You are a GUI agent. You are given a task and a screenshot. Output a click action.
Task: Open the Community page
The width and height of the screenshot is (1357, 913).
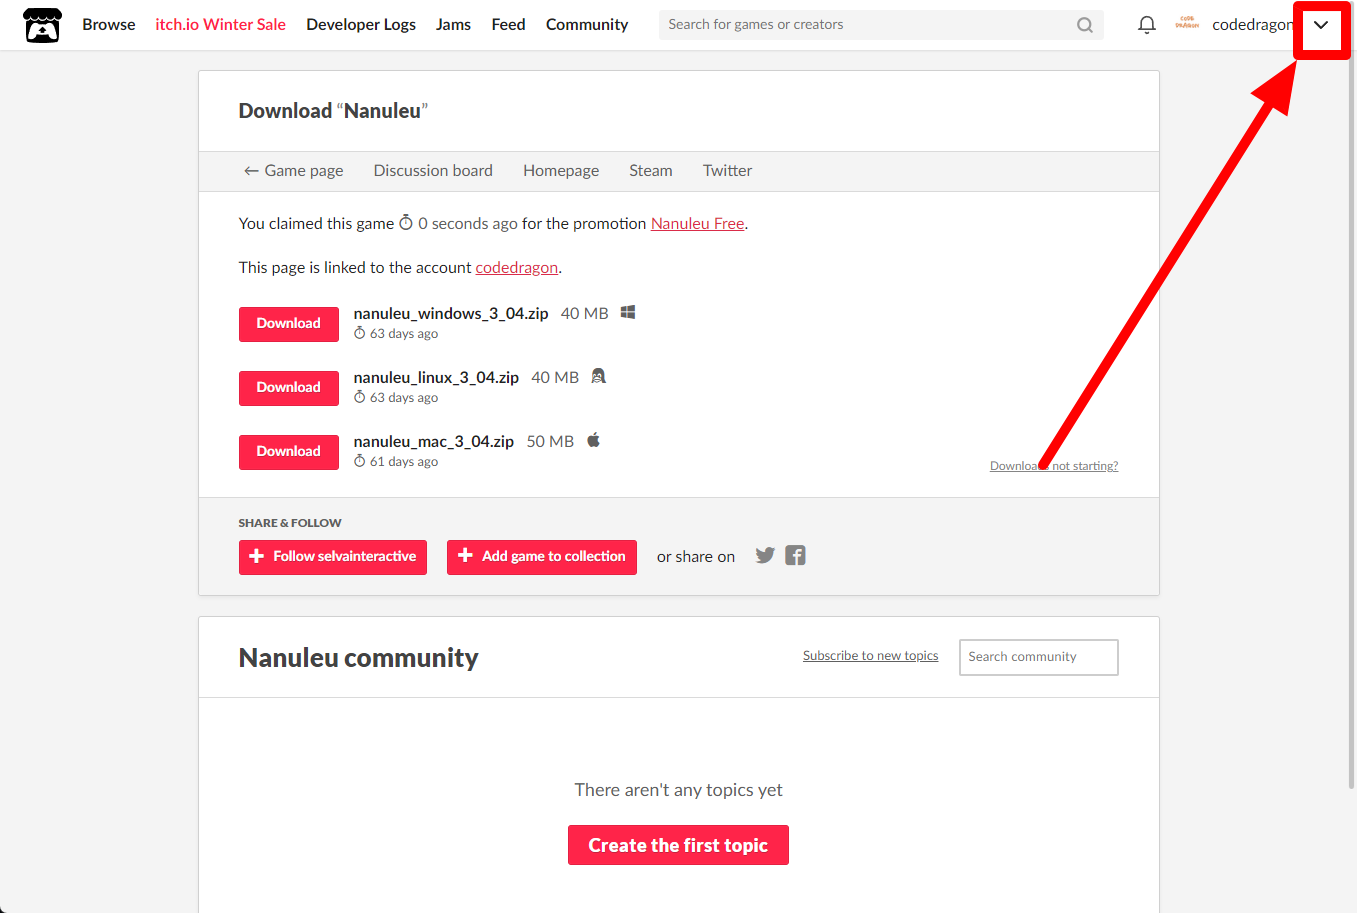[587, 25]
